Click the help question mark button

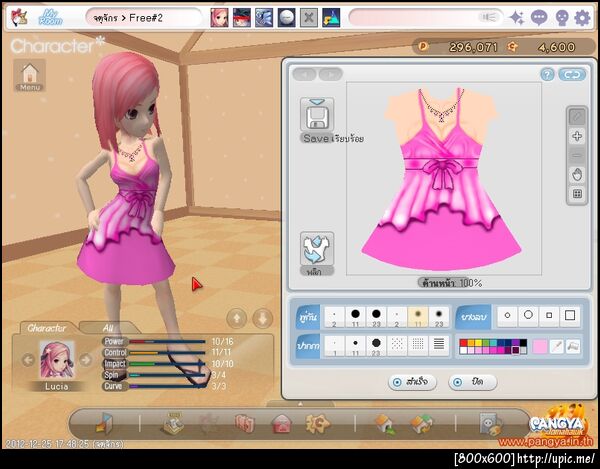pos(547,75)
